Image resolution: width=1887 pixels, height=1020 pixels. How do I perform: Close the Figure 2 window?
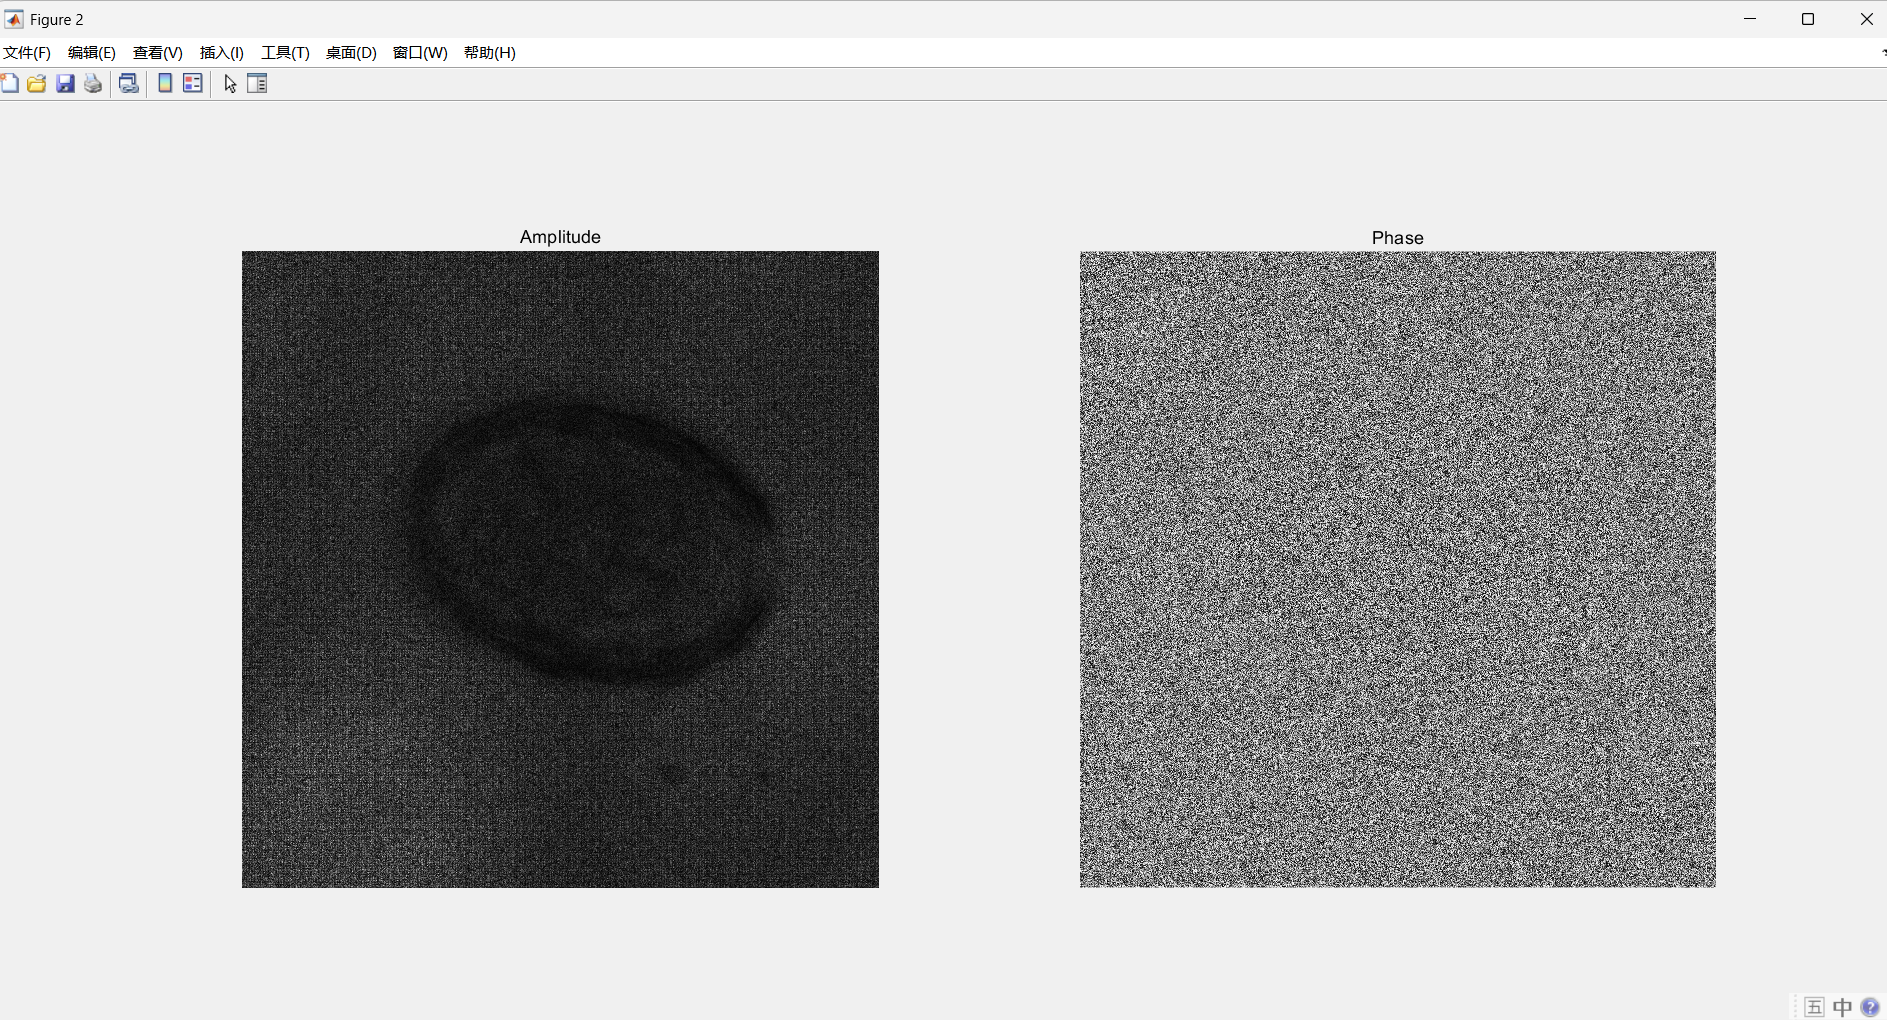coord(1866,19)
